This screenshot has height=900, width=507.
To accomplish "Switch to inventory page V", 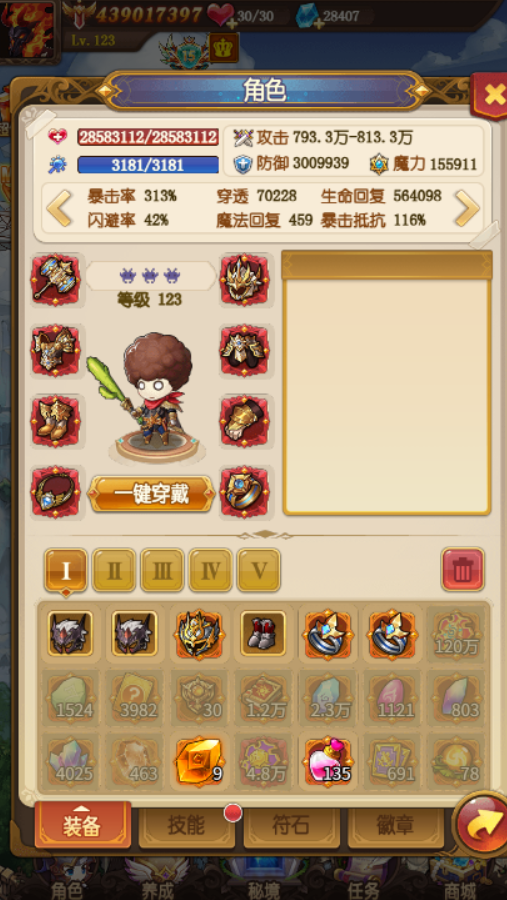I will 259,570.
